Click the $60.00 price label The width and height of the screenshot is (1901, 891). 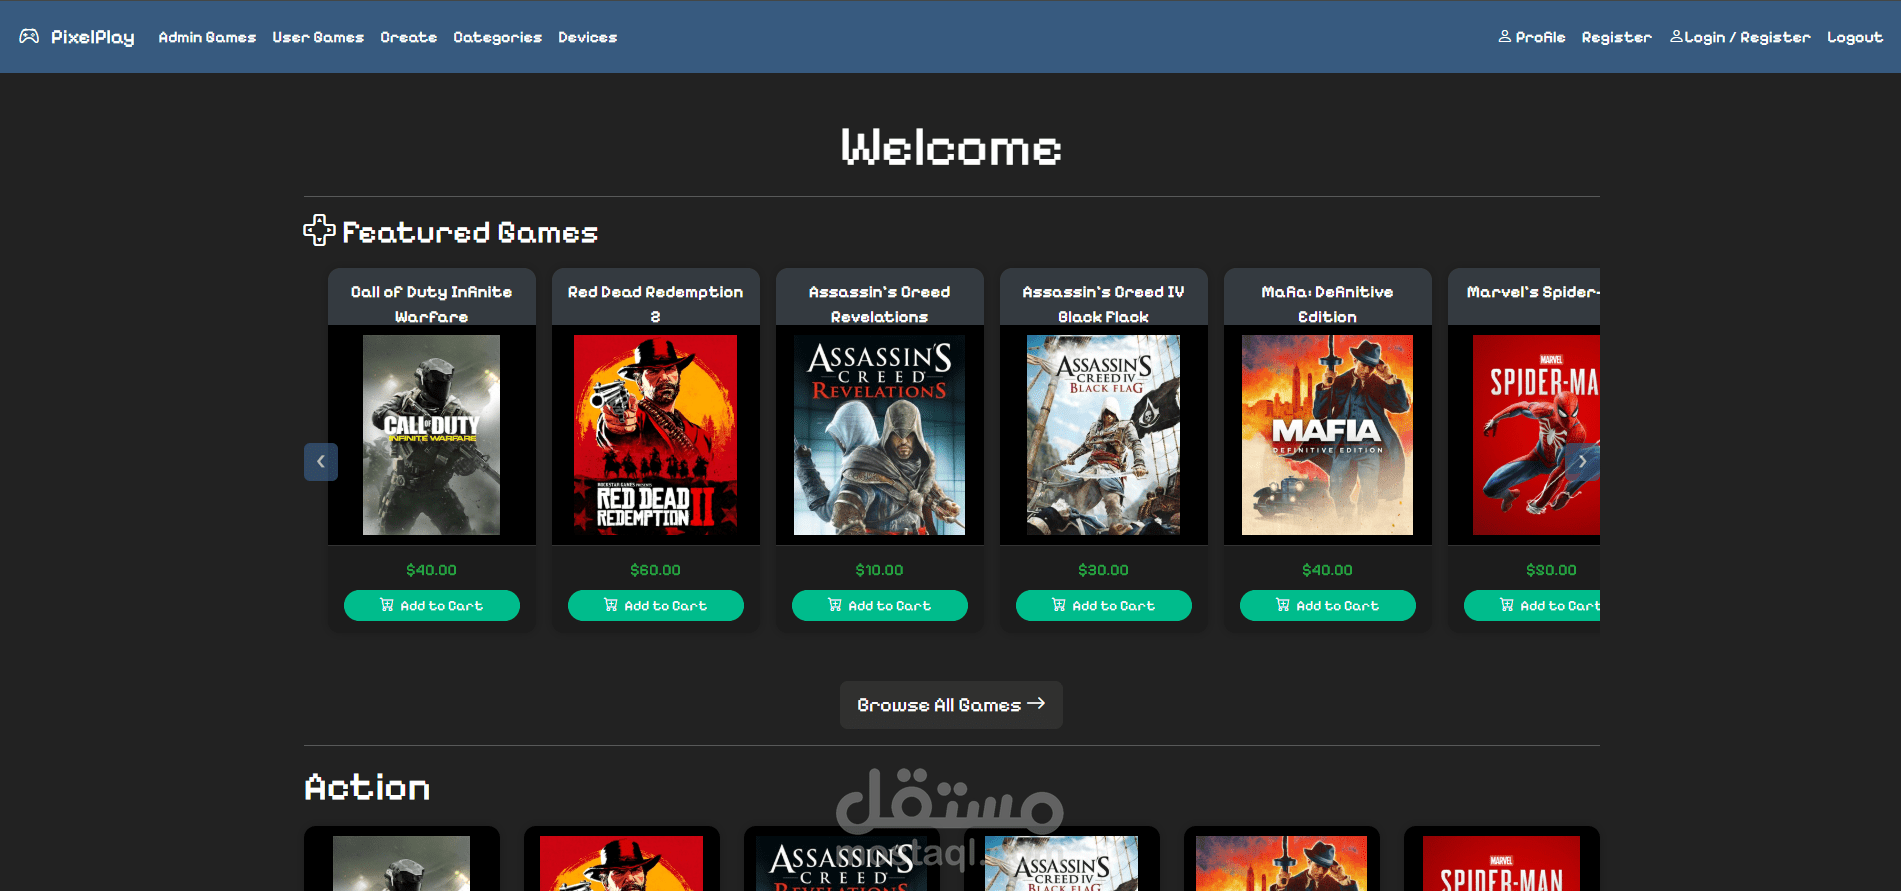(655, 570)
